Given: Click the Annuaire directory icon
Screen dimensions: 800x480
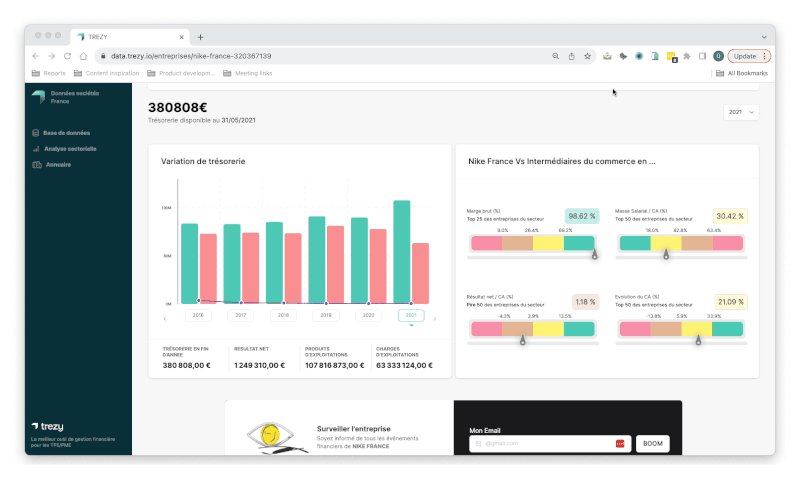Looking at the screenshot, I should [x=37, y=165].
